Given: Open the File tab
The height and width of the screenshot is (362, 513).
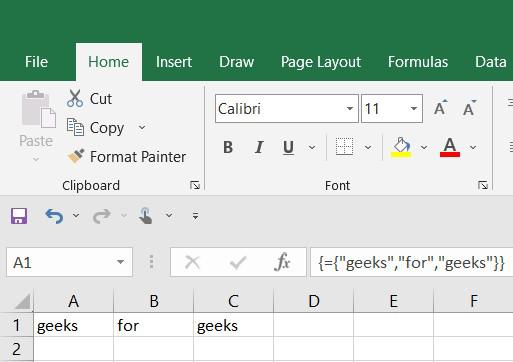Looking at the screenshot, I should [36, 62].
